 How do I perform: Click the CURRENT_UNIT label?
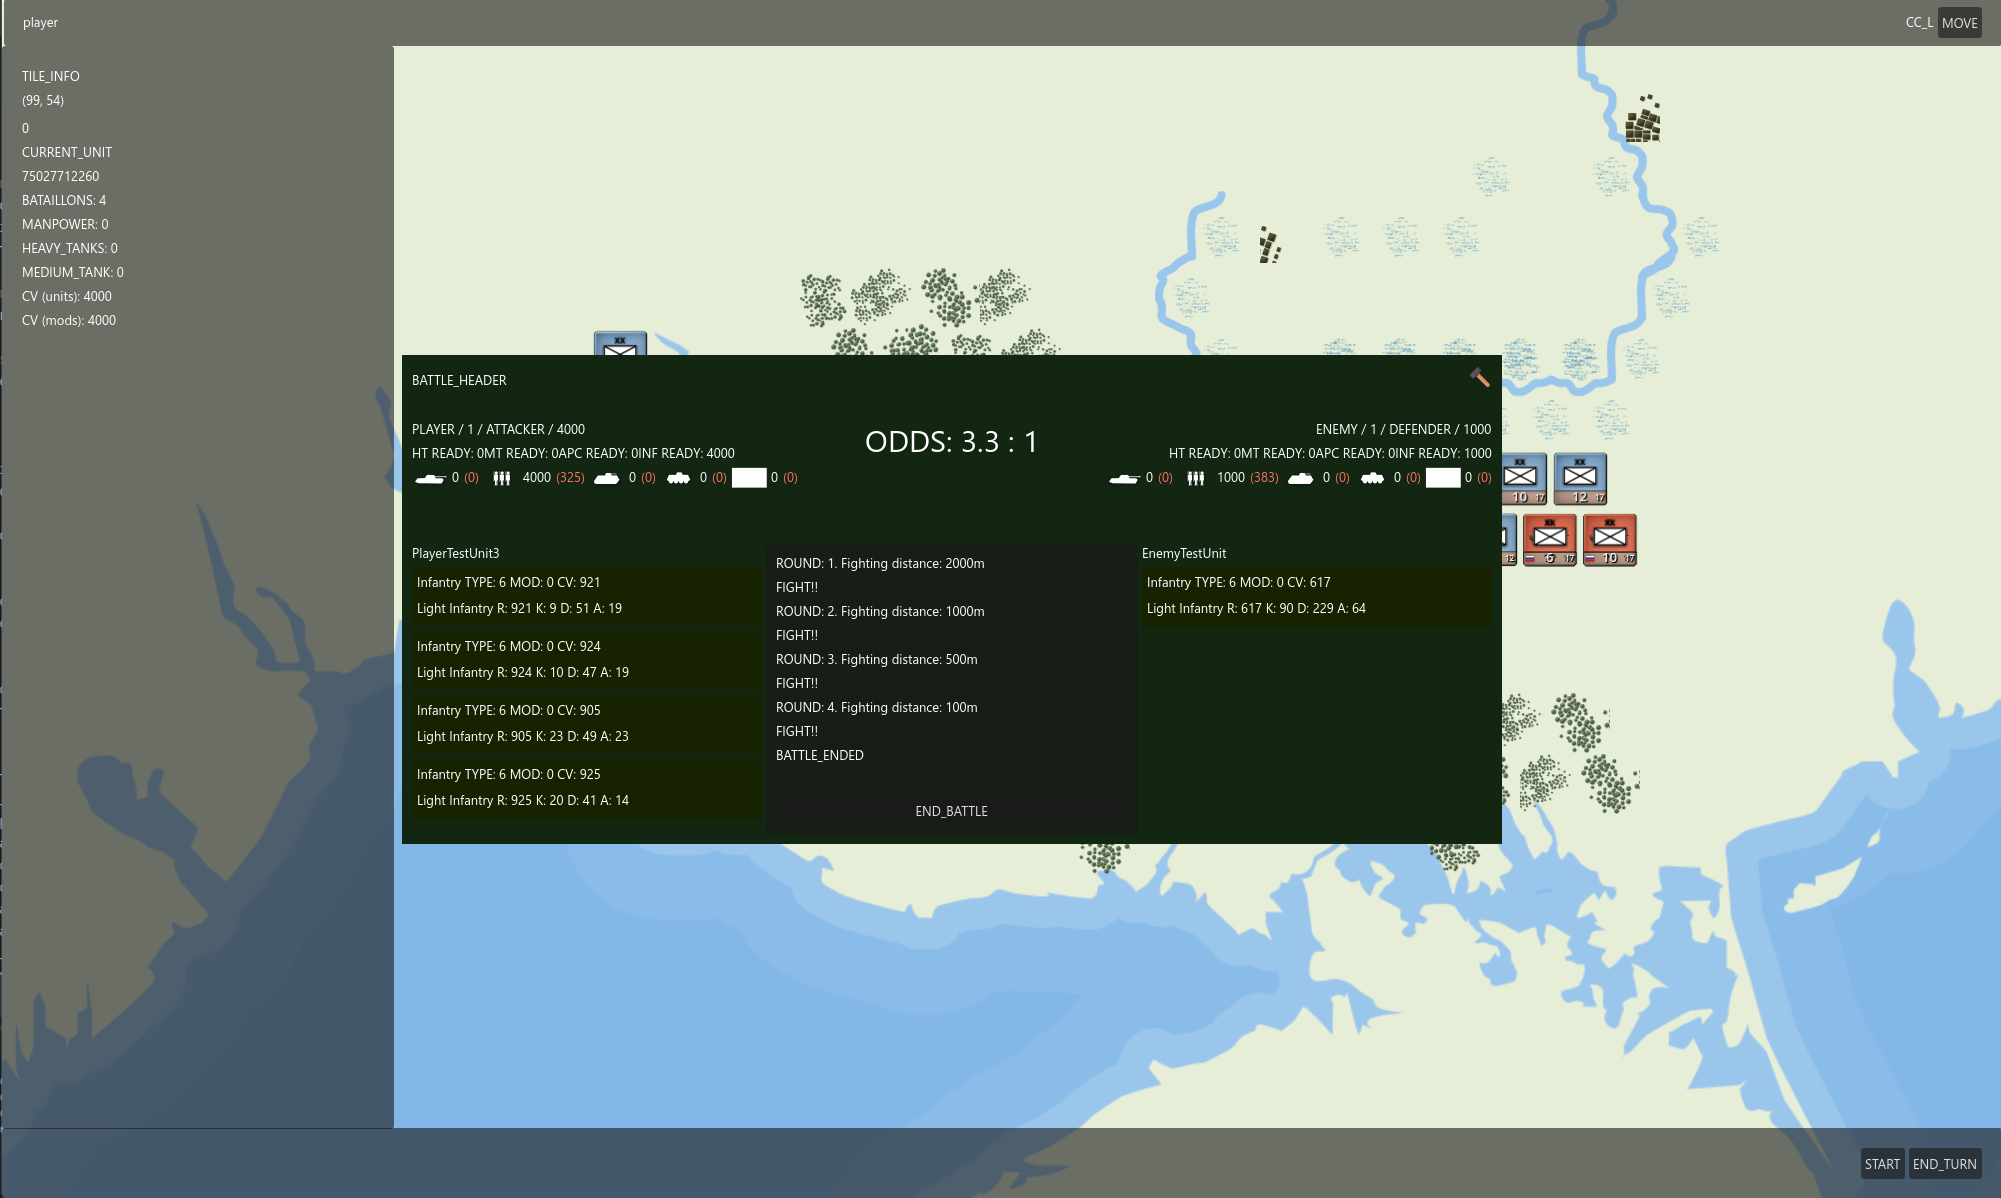67,152
